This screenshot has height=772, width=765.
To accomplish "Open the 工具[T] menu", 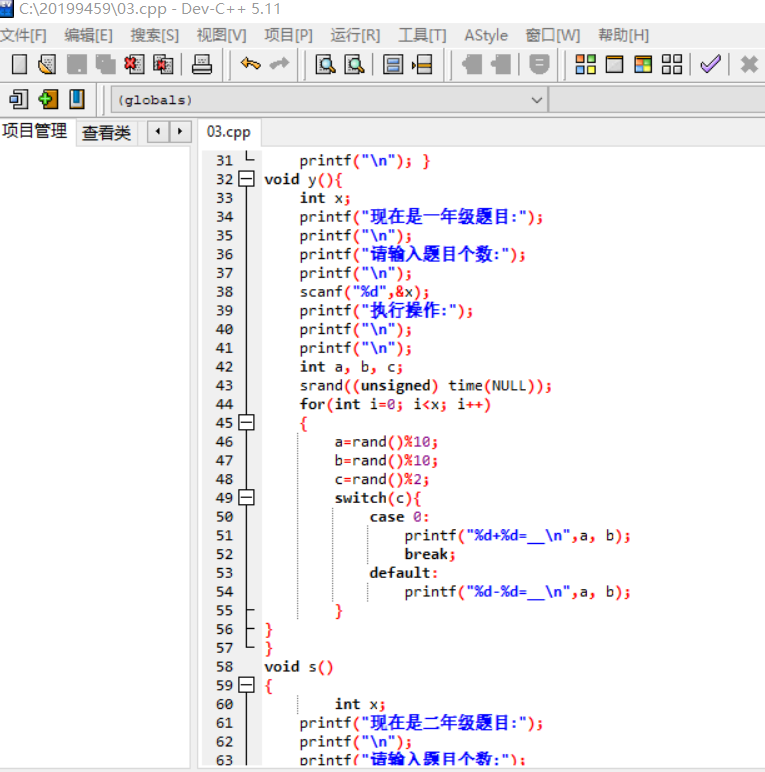I will click(x=422, y=35).
